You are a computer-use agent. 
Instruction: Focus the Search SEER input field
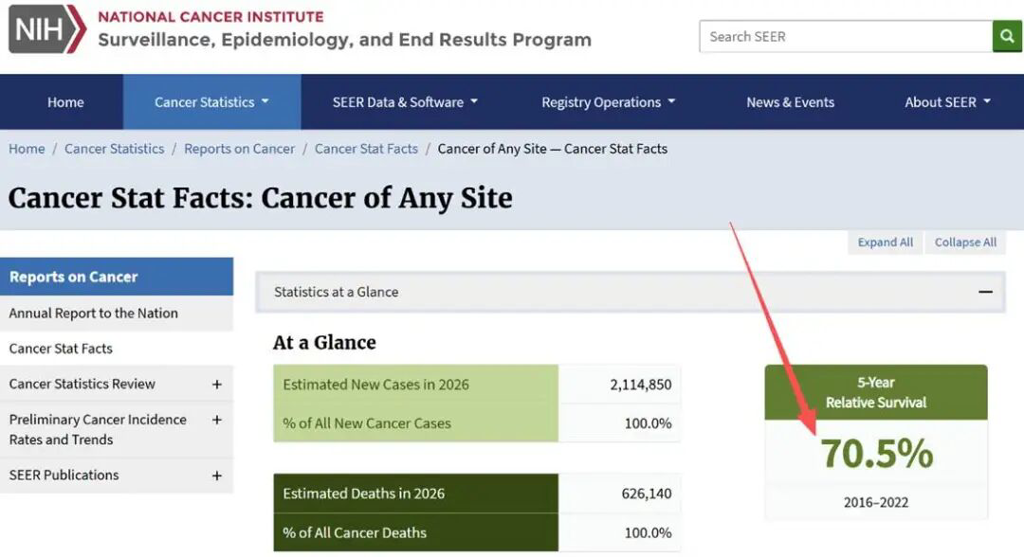[846, 37]
